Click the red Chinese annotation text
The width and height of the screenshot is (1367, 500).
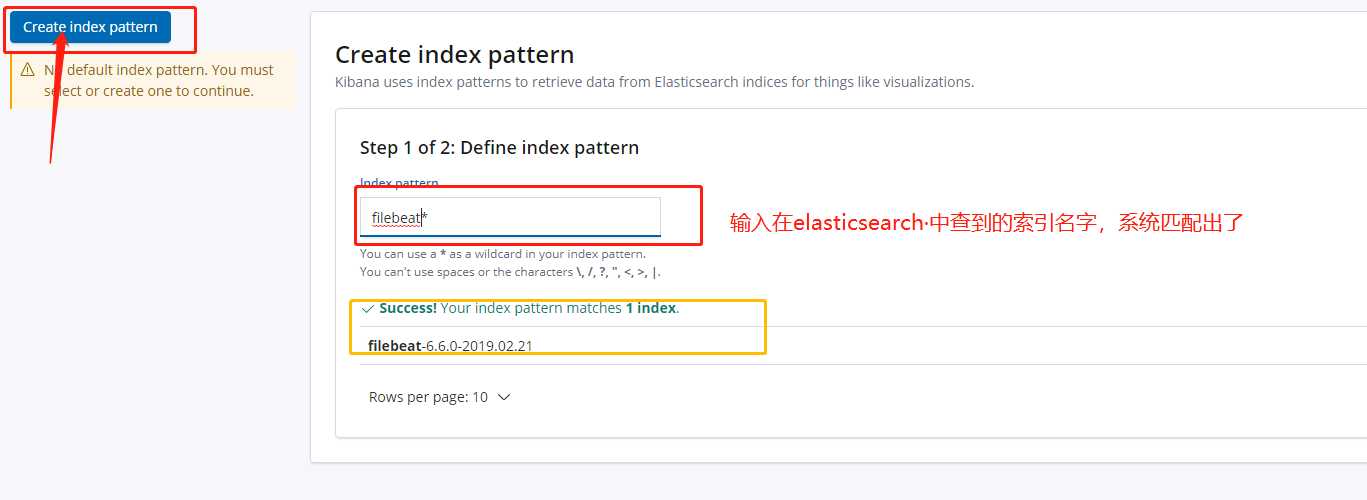pos(986,223)
